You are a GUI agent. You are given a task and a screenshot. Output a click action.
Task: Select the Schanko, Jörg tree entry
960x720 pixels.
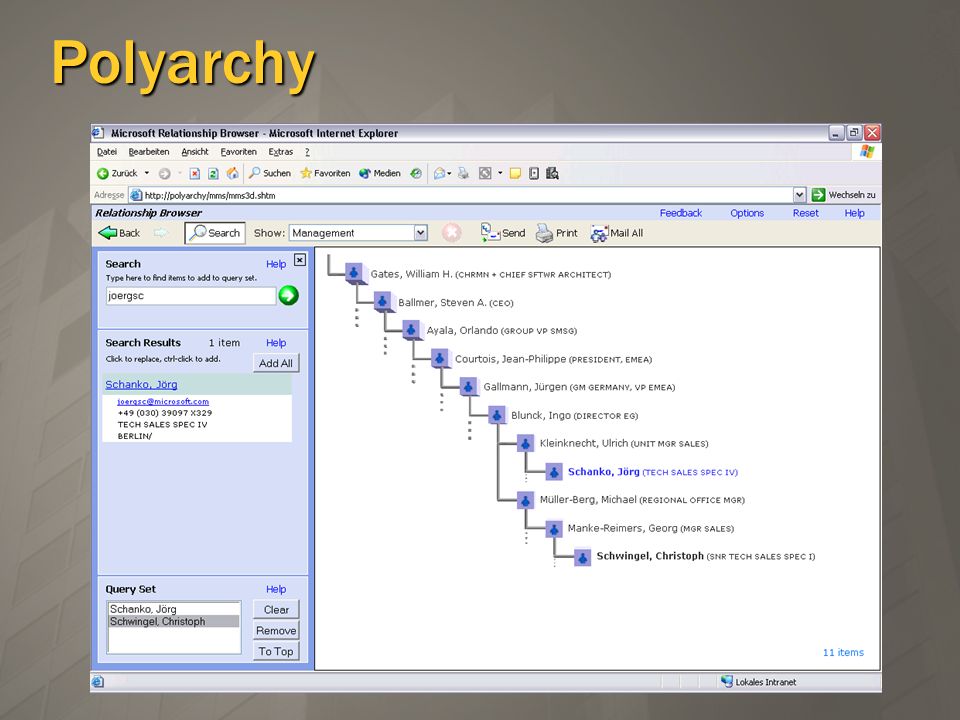click(653, 472)
